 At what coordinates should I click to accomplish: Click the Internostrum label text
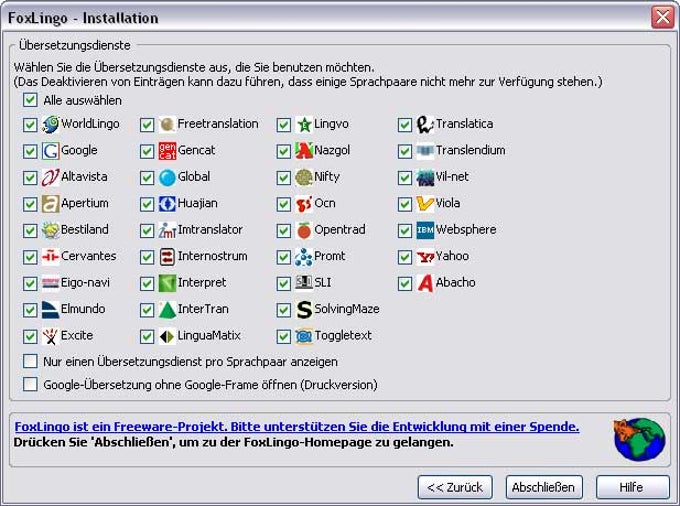(212, 256)
